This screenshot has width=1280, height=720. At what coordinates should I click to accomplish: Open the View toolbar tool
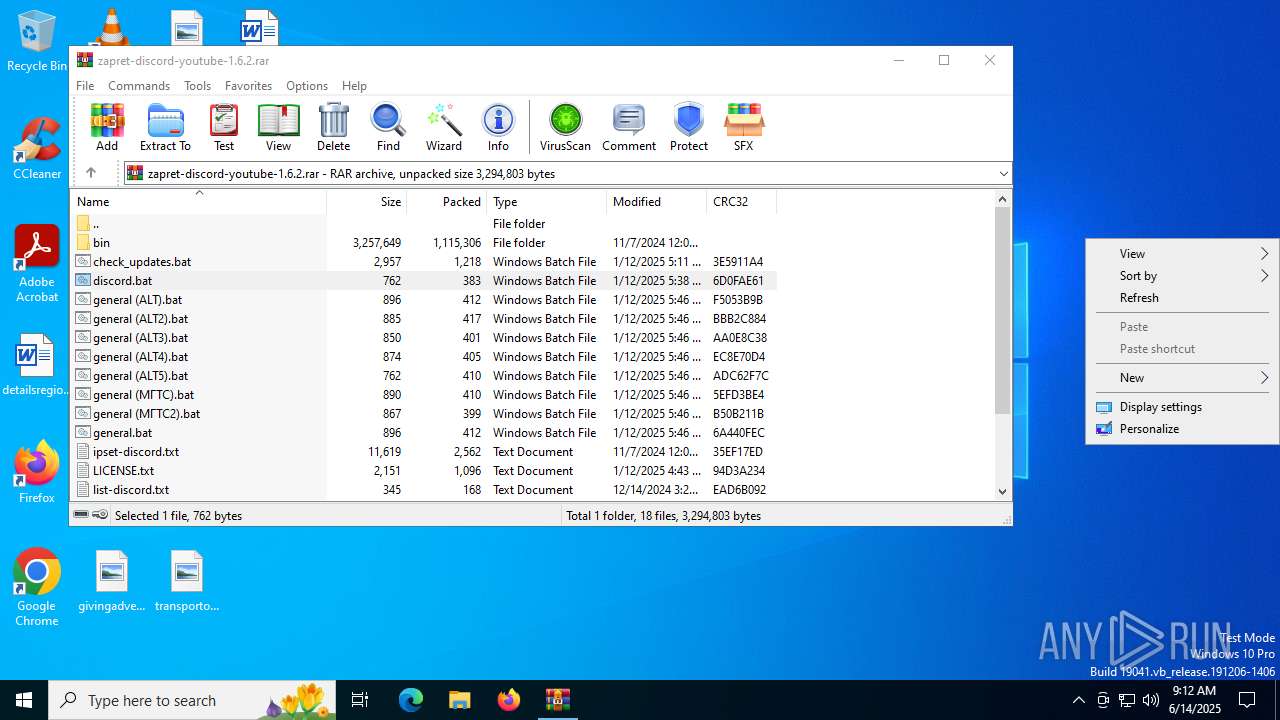tap(278, 127)
